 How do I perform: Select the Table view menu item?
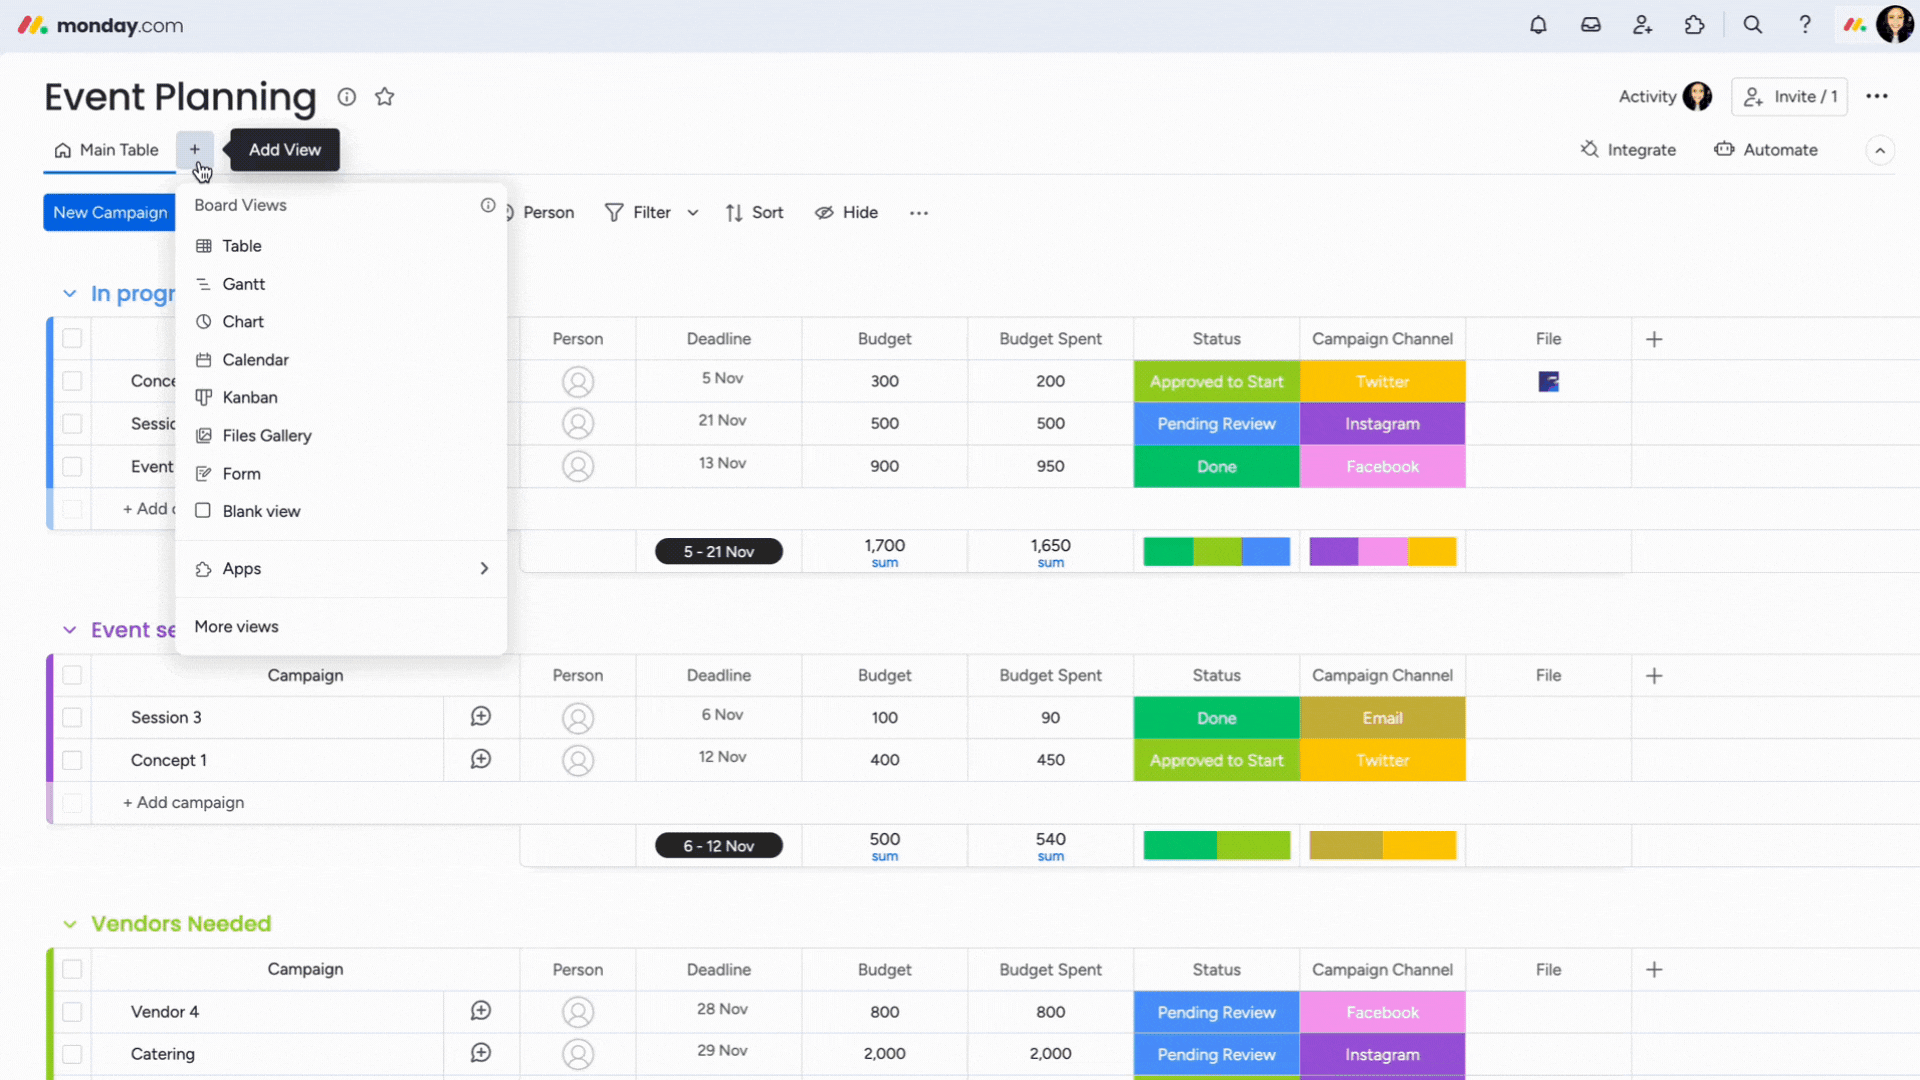[x=241, y=245]
